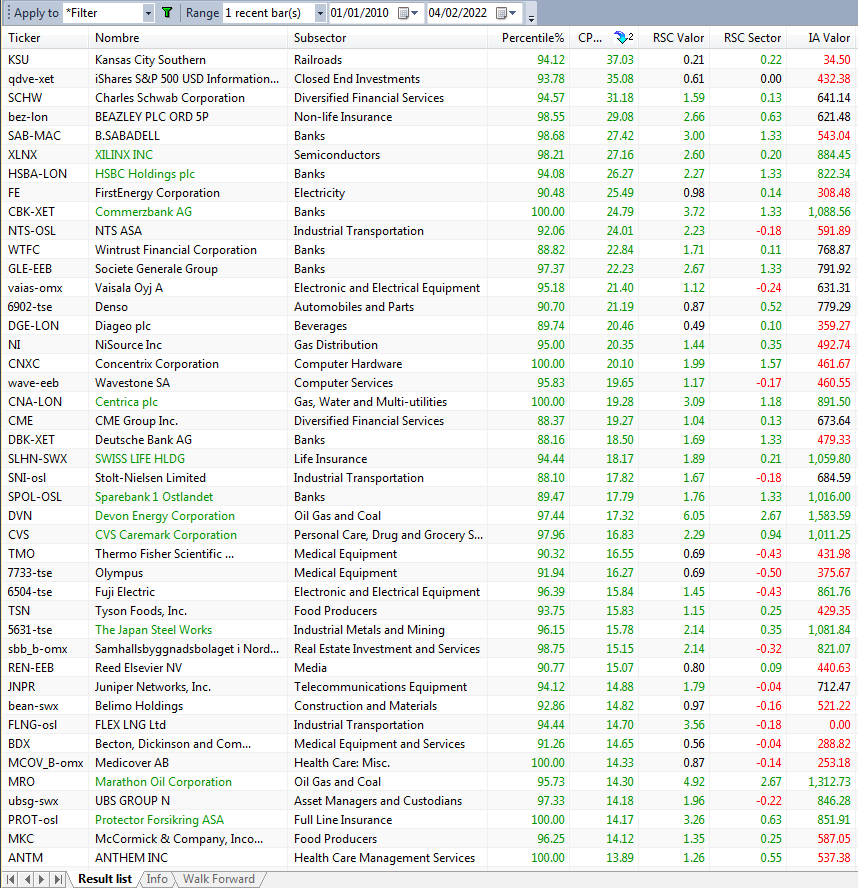The height and width of the screenshot is (888, 858).
Task: Switch to the Walk Forward tab
Action: click(219, 879)
